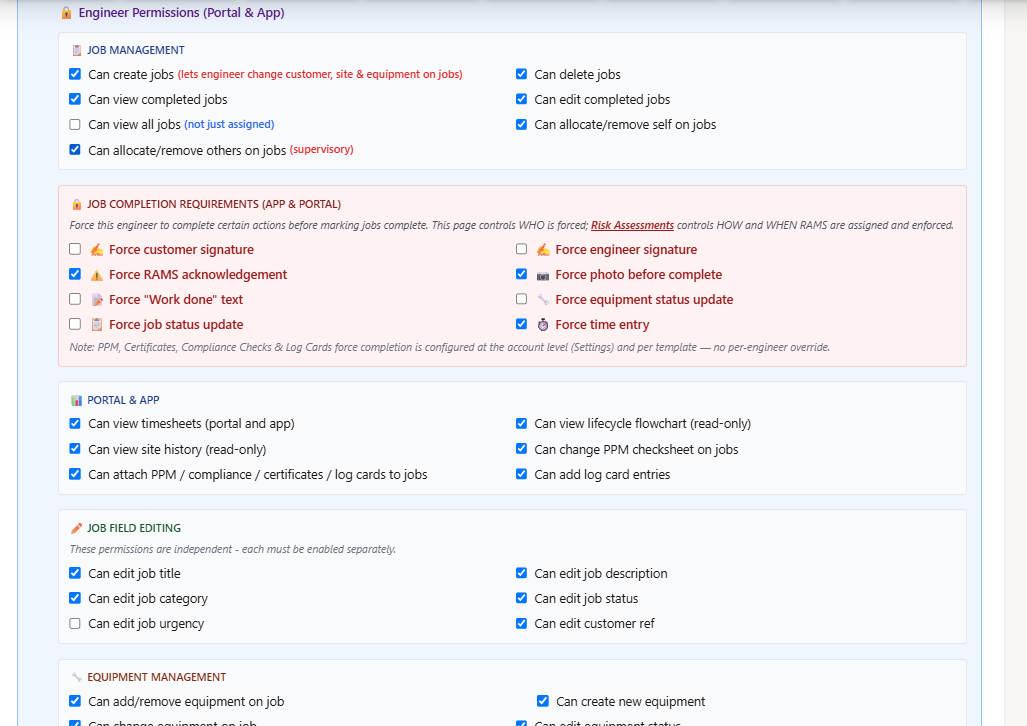Click the JOB FIELD EDITING section heading

(x=134, y=528)
